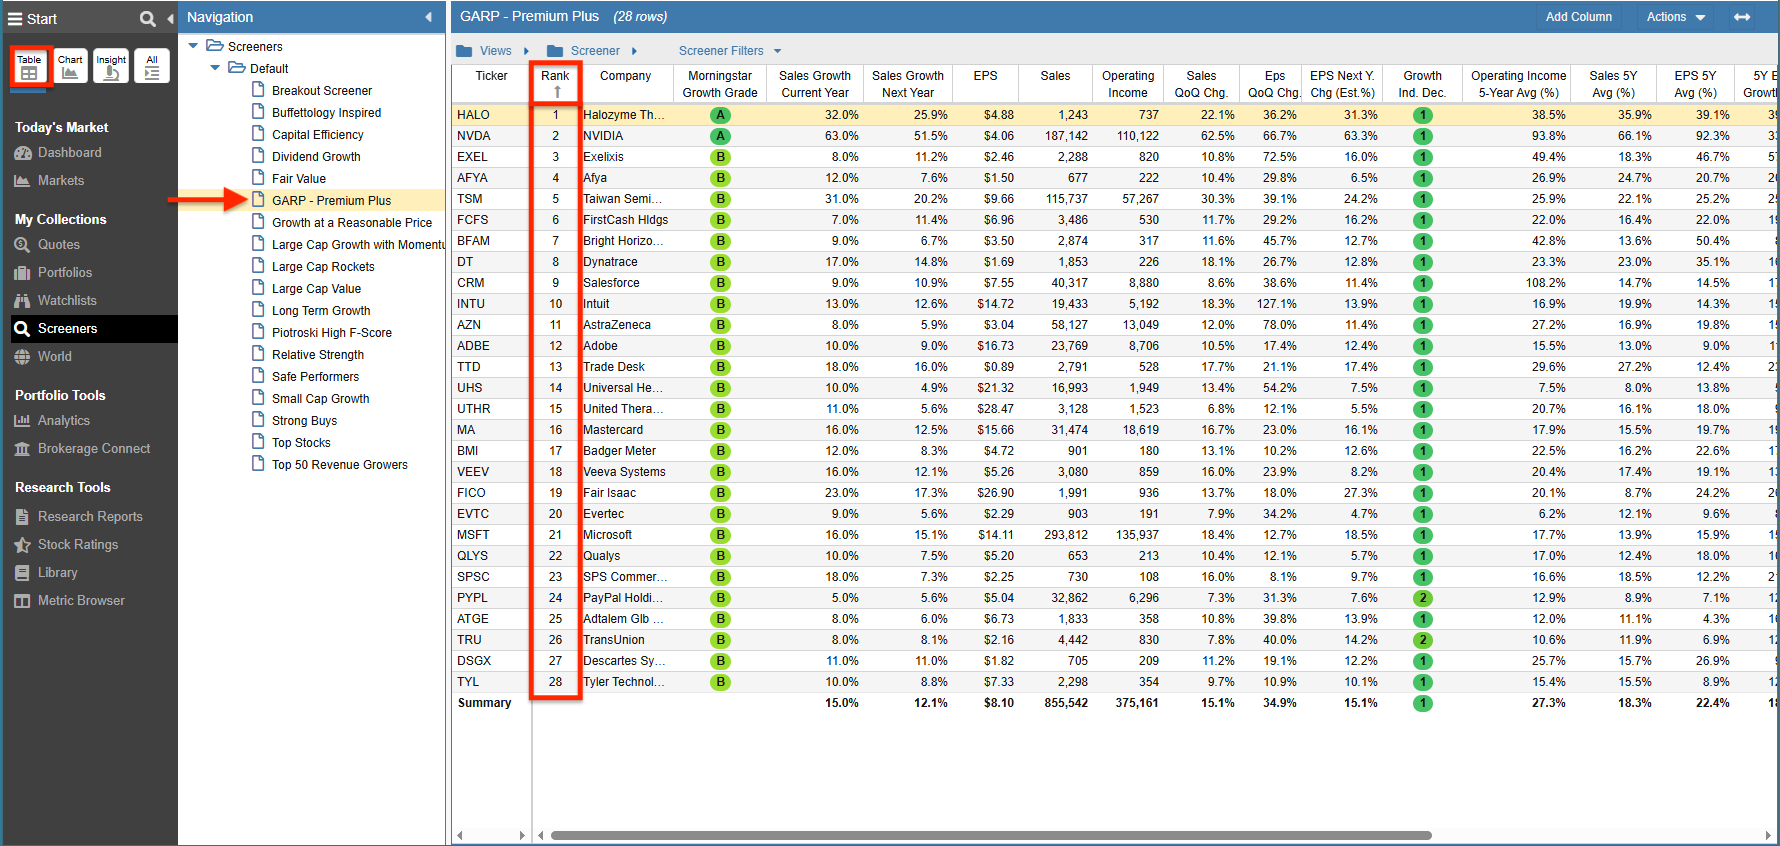Viewport: 1780px width, 846px height.
Task: Click TransUnion growth decile 2 badge
Action: point(1422,640)
